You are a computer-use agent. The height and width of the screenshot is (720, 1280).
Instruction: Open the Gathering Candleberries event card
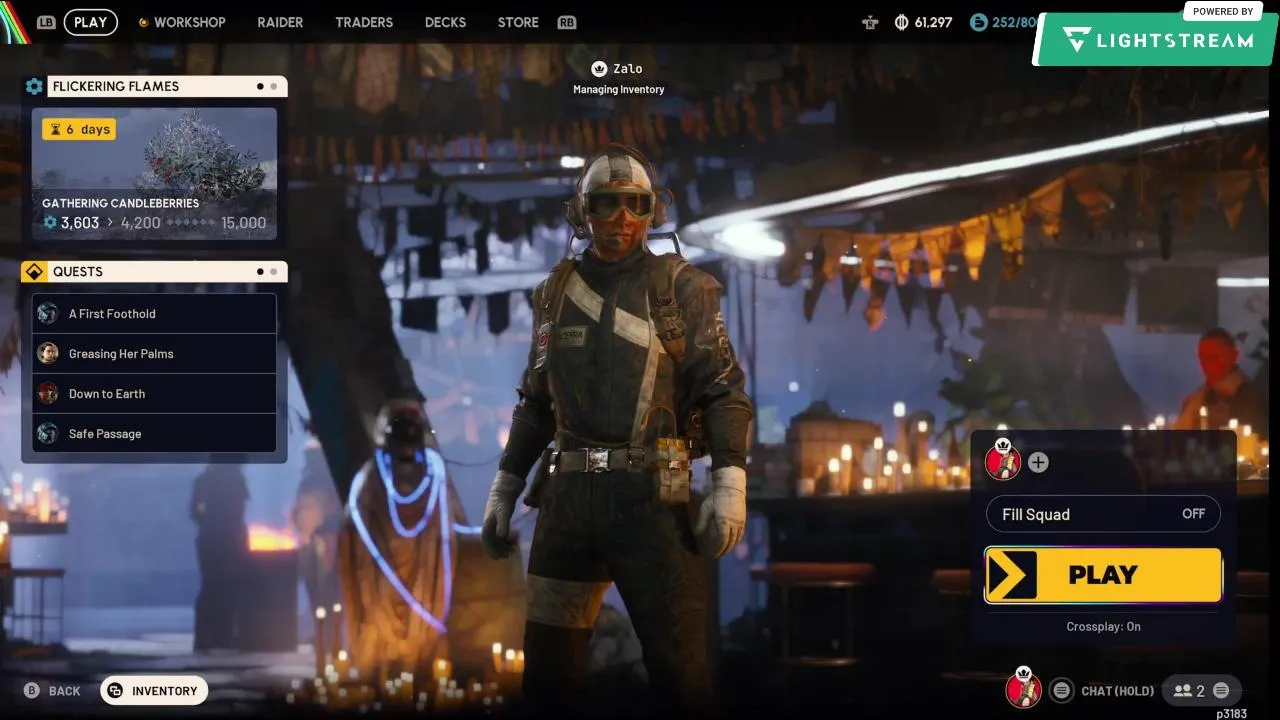tap(154, 174)
